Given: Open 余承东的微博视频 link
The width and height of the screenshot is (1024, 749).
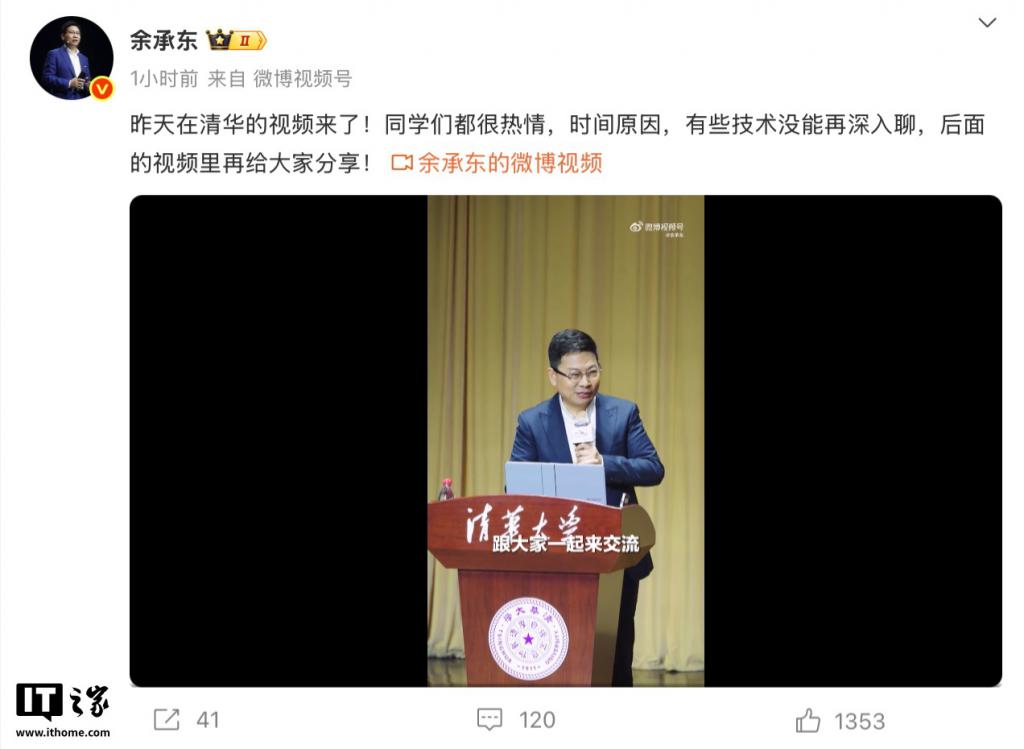Looking at the screenshot, I should [x=509, y=163].
